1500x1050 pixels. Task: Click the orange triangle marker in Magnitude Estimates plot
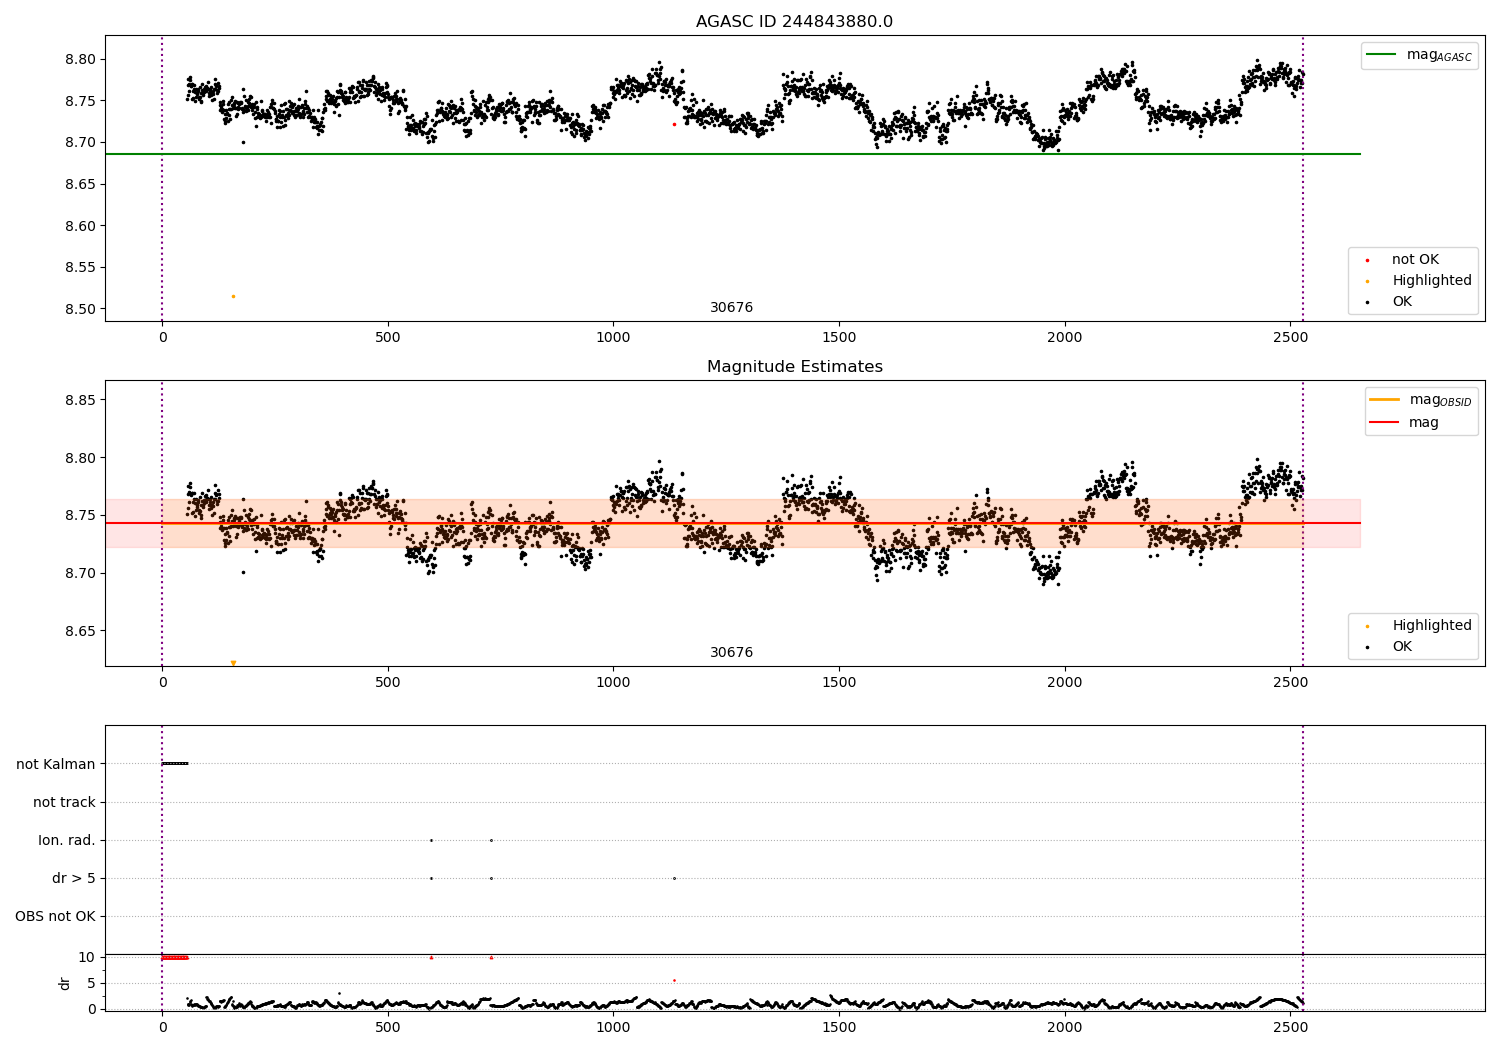233,663
